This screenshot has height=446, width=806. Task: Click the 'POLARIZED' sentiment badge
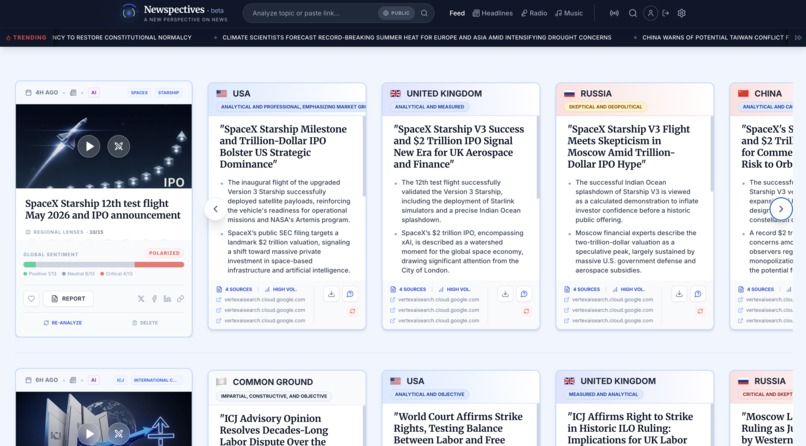(x=164, y=253)
